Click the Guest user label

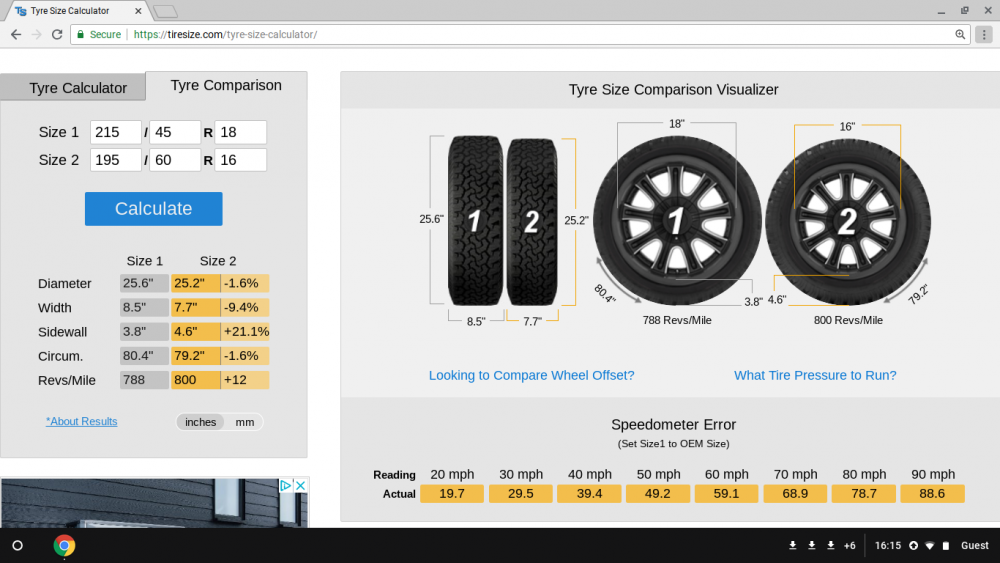coord(974,546)
